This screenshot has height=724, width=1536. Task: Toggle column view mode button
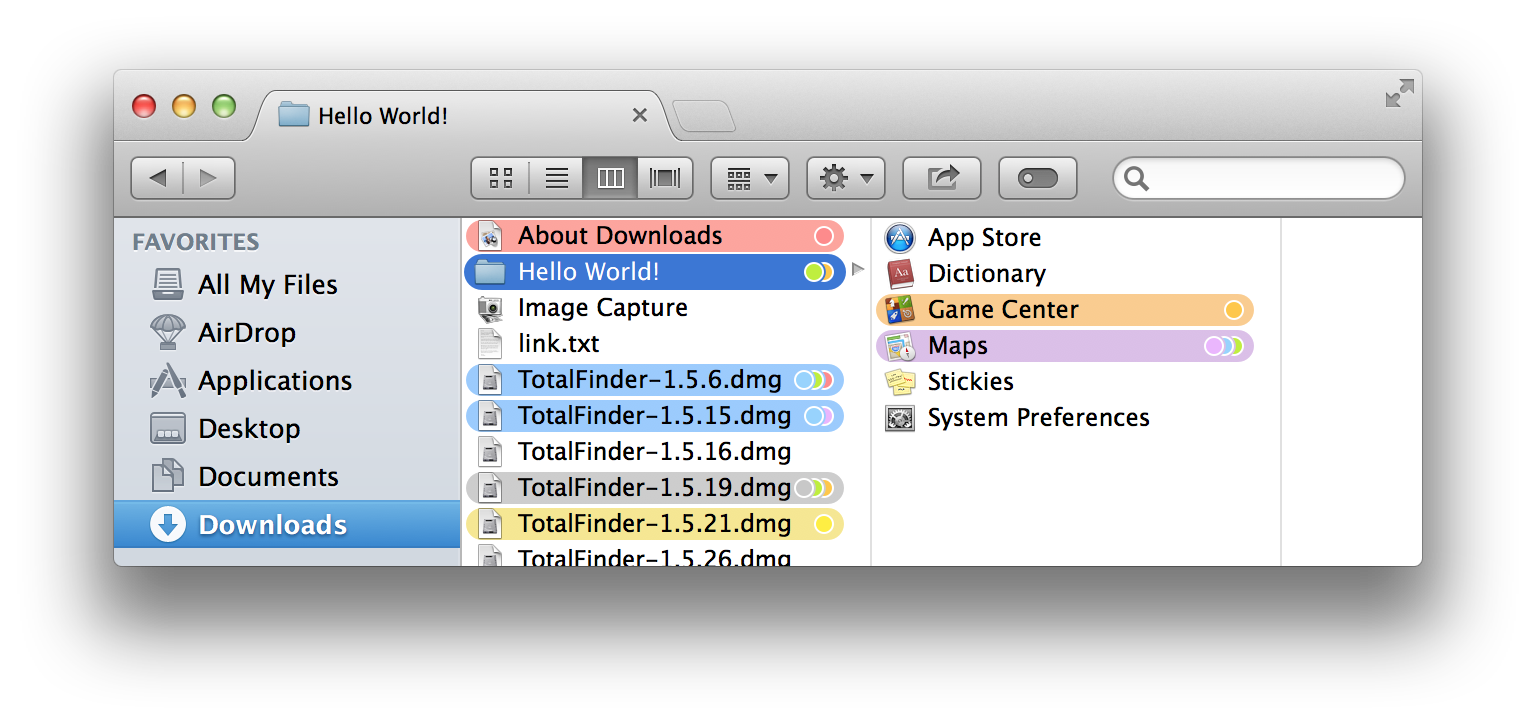point(610,178)
